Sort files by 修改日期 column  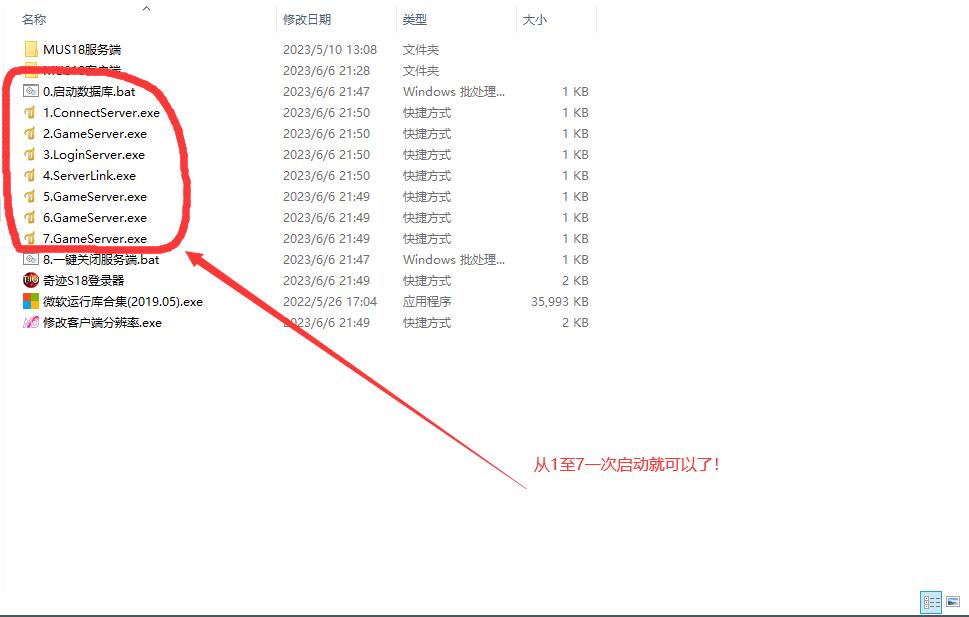click(x=307, y=19)
